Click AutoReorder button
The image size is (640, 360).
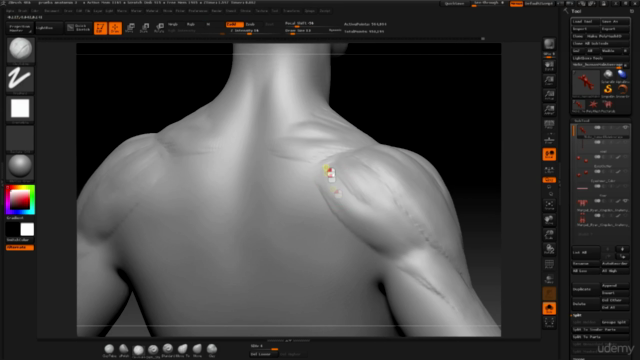pyautogui.click(x=615, y=264)
